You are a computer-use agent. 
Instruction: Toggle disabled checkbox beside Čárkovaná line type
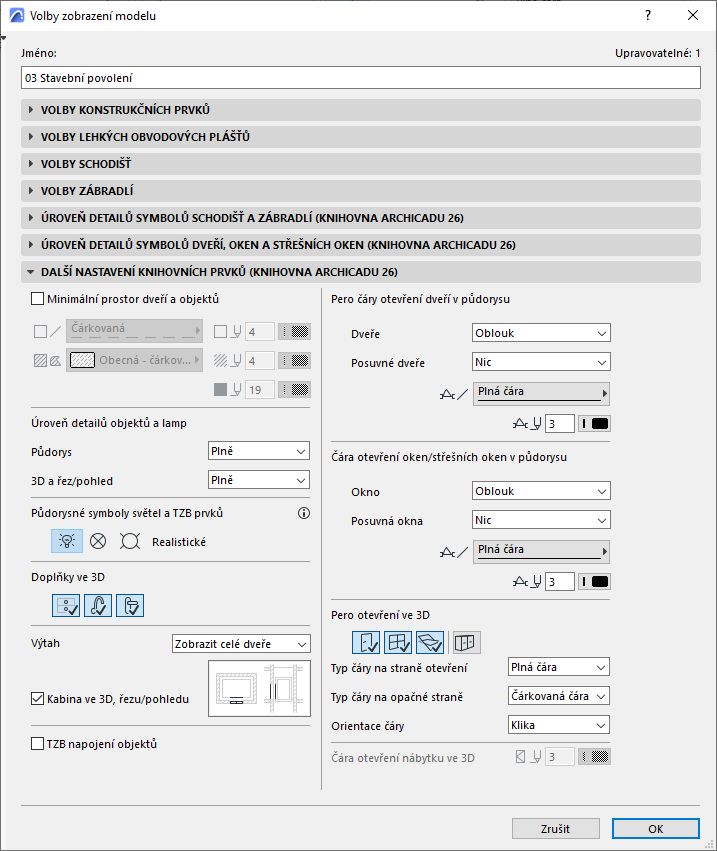click(x=40, y=331)
